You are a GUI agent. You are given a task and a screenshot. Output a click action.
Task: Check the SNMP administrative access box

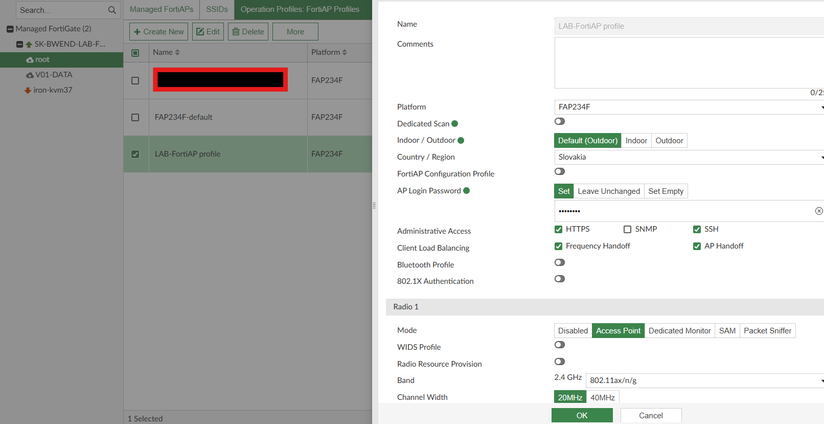tap(627, 229)
